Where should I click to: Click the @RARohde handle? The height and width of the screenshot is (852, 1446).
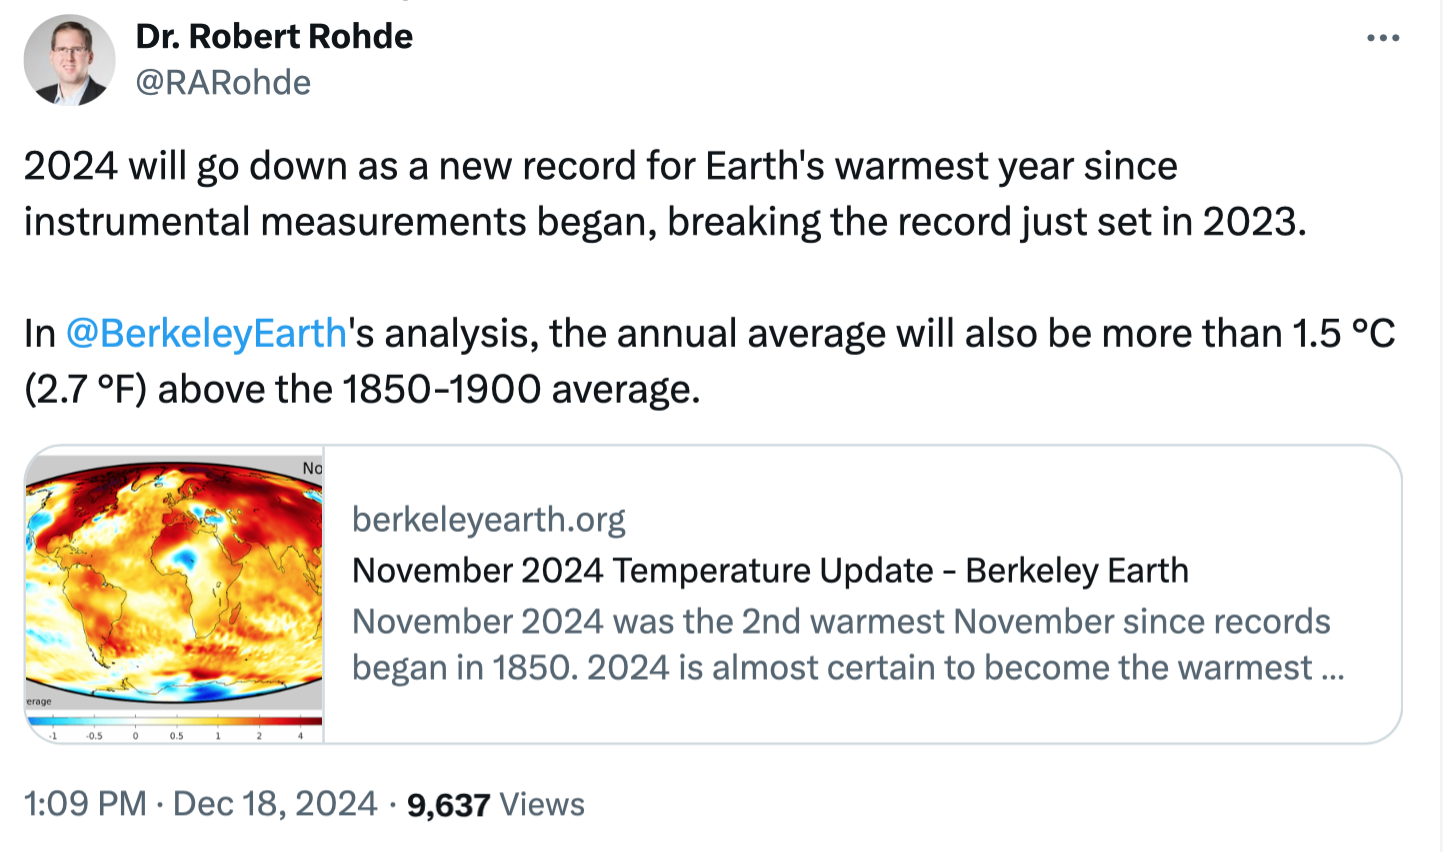pyautogui.click(x=223, y=82)
